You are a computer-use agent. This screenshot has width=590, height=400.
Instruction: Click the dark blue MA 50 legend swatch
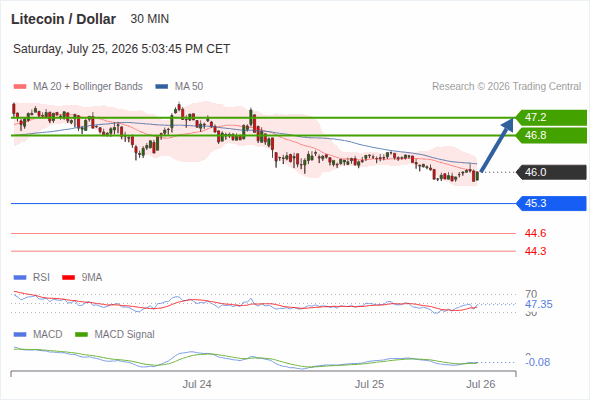tap(162, 87)
